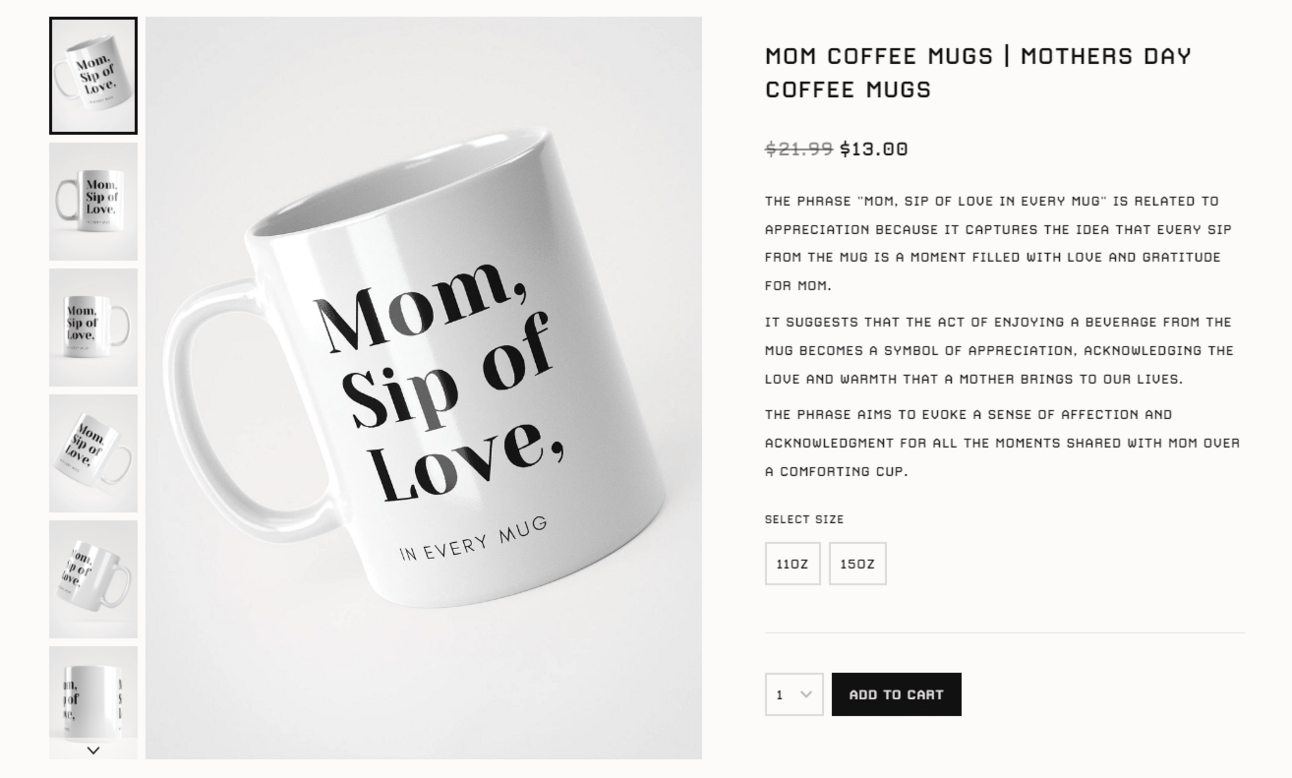
Task: Click the Select Size label
Action: pos(804,519)
